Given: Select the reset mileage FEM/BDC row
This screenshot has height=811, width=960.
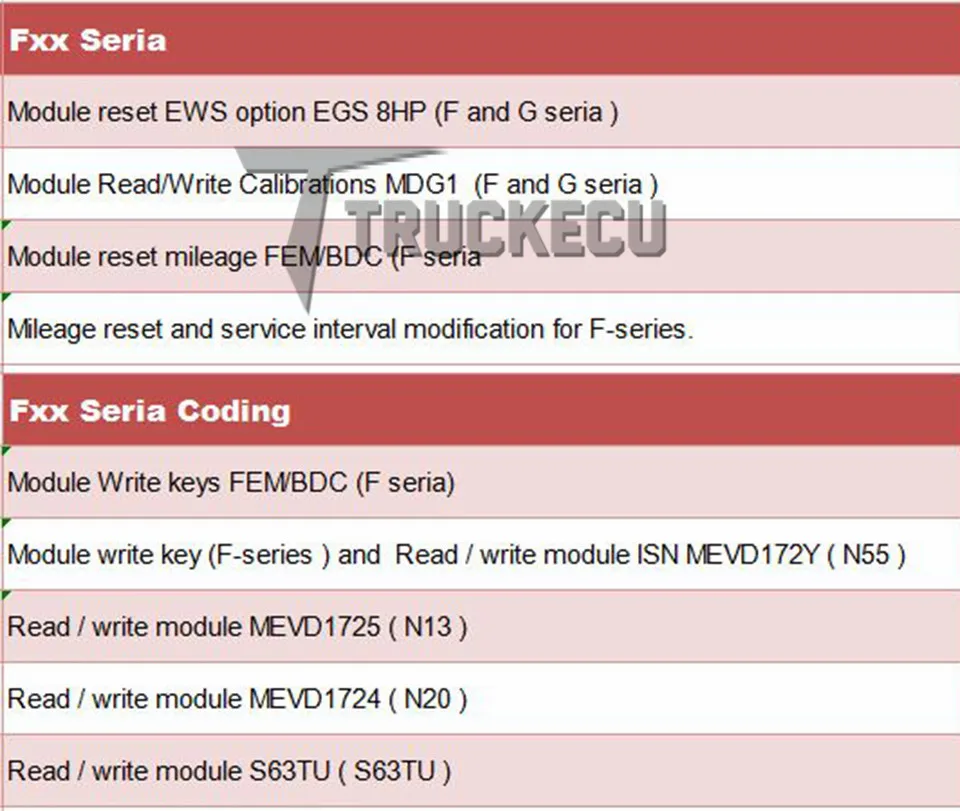Looking at the screenshot, I should 481,256.
